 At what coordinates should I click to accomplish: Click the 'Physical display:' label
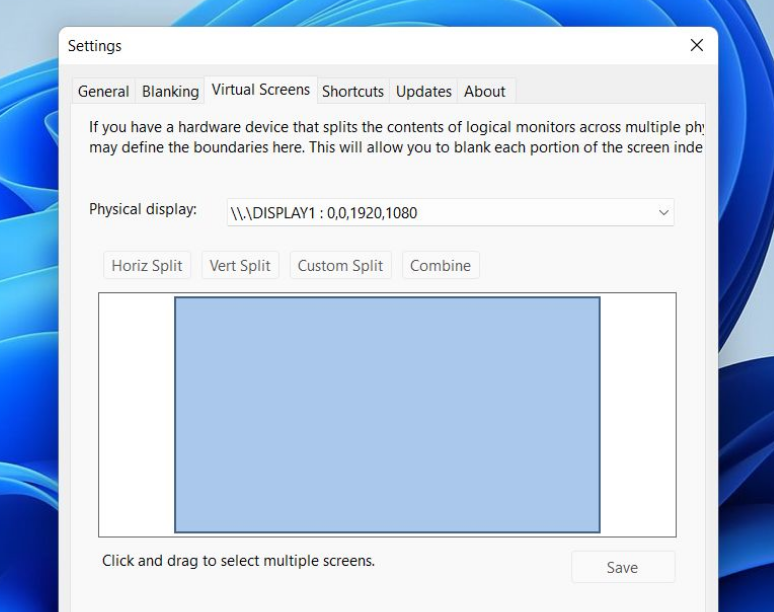coord(143,209)
